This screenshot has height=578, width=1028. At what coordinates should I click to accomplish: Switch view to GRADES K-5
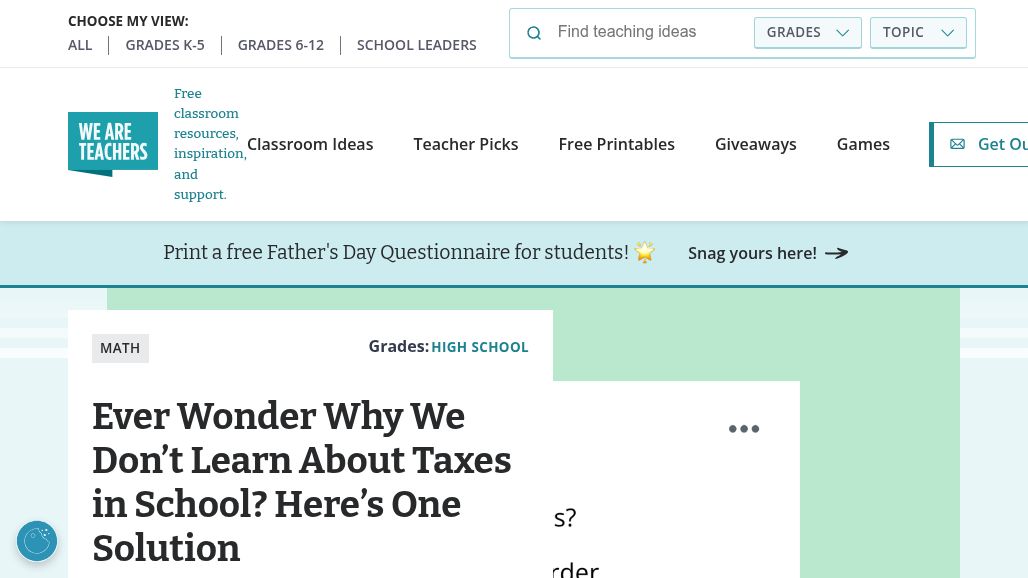coord(165,45)
